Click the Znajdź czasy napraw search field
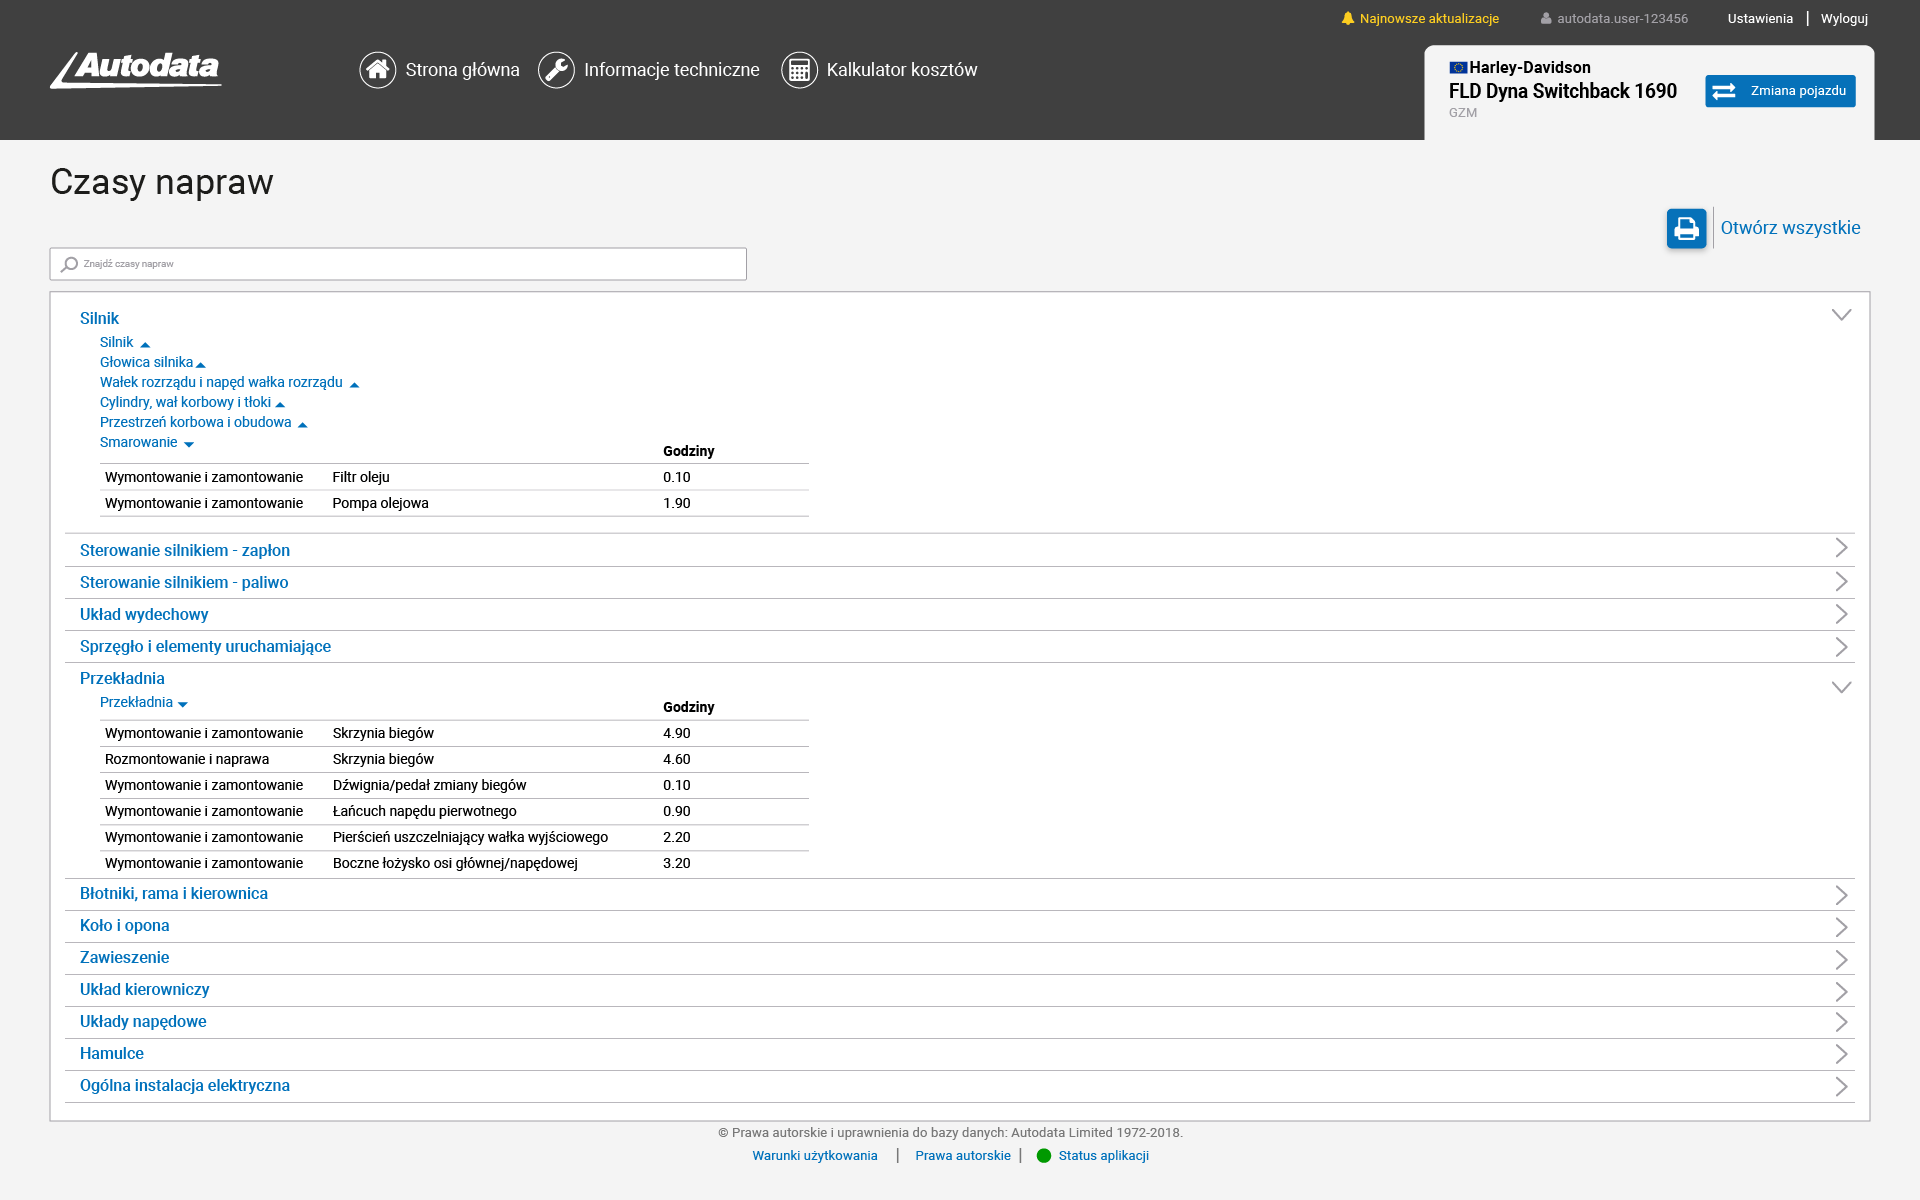 pos(398,264)
